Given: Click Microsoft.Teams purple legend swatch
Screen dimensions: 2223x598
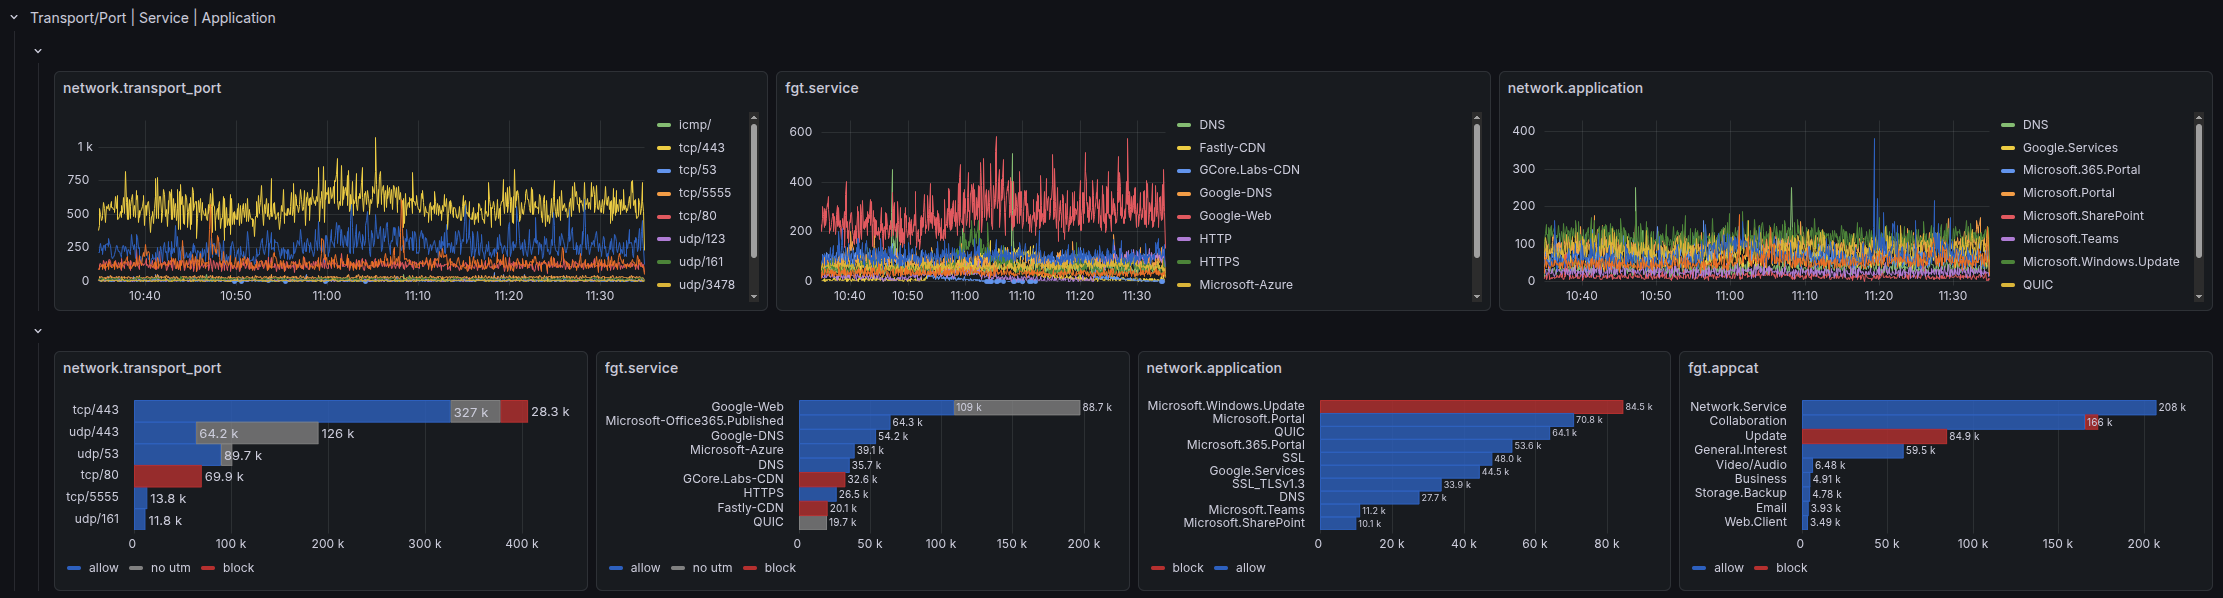Looking at the screenshot, I should [2008, 239].
